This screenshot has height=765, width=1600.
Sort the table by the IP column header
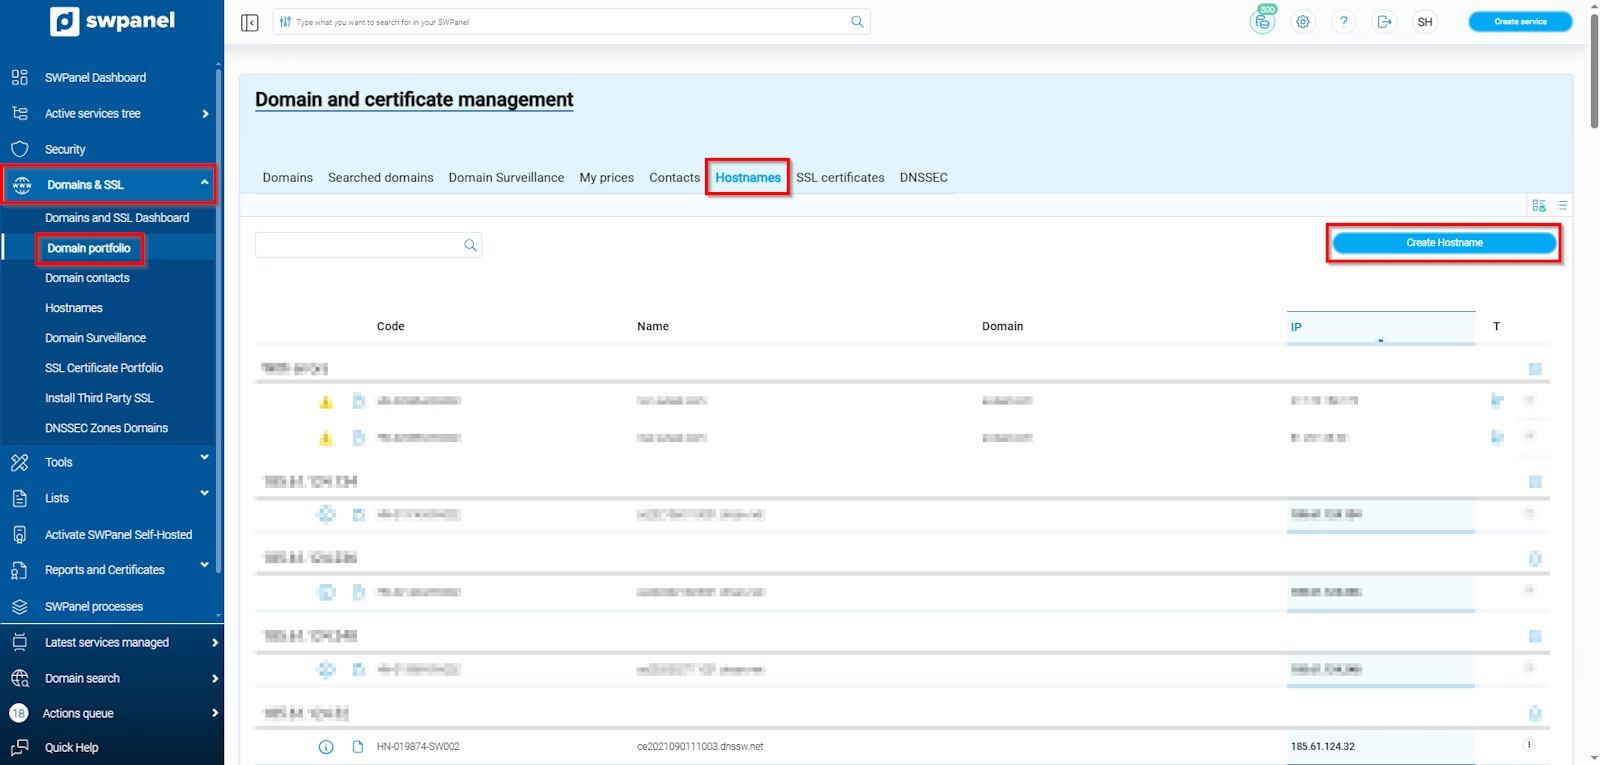[1380, 327]
